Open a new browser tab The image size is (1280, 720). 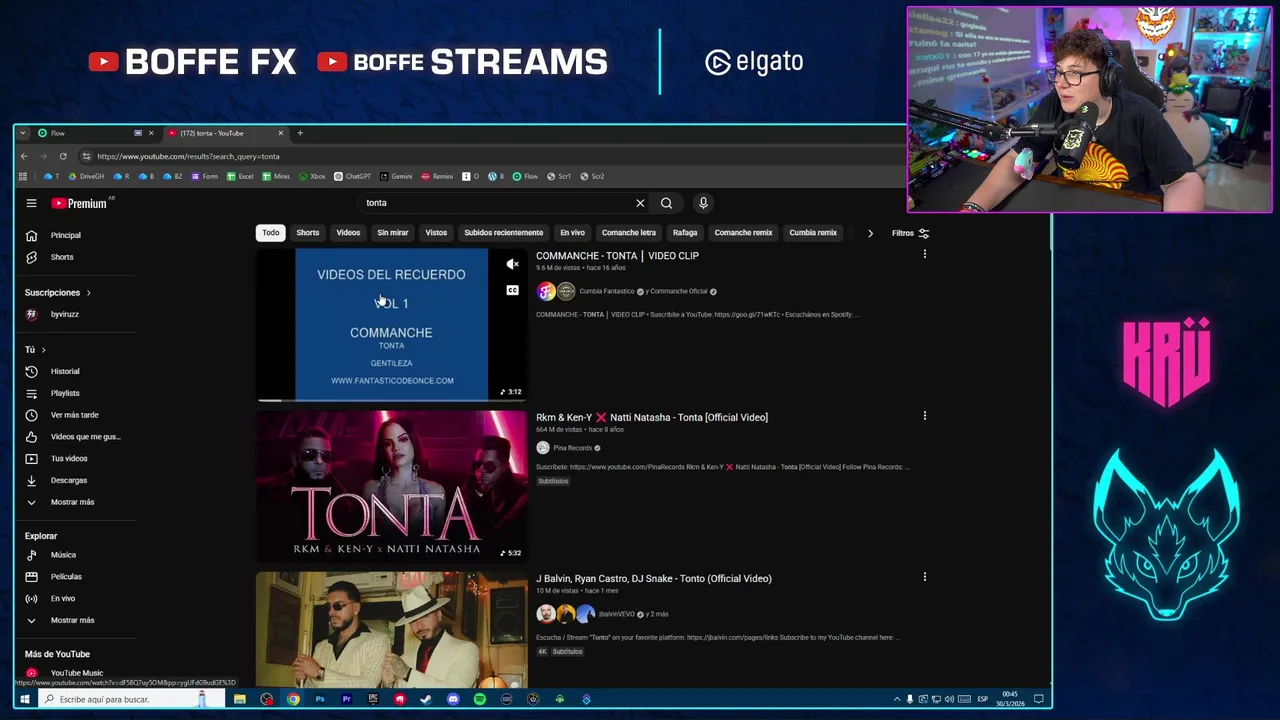300,133
